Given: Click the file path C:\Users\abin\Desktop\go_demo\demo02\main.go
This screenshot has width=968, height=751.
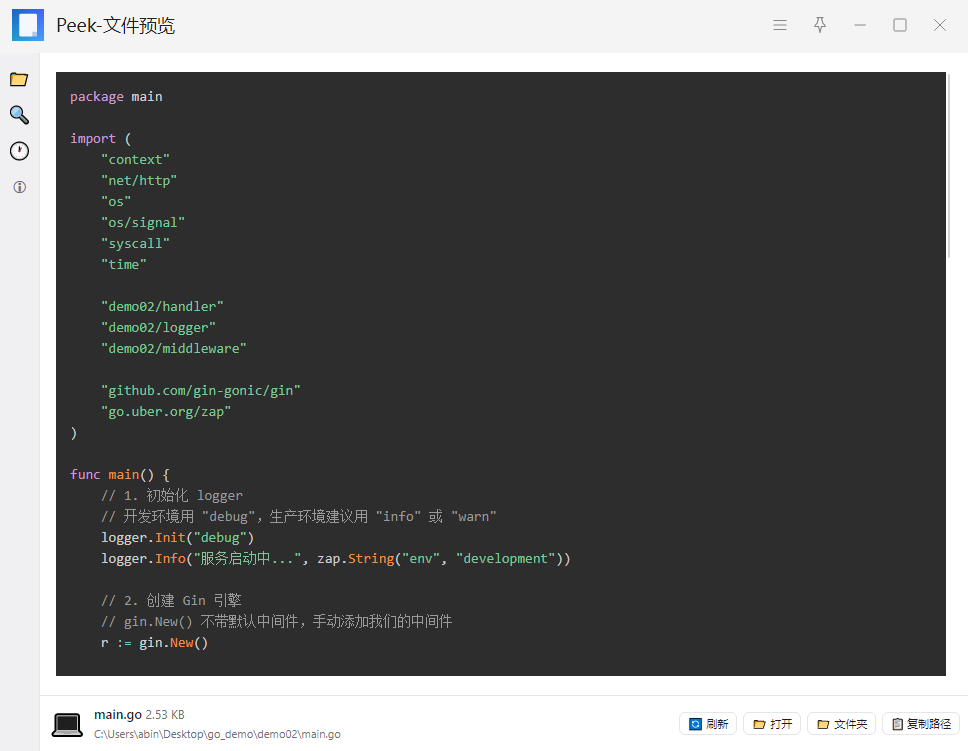Looking at the screenshot, I should (x=217, y=734).
